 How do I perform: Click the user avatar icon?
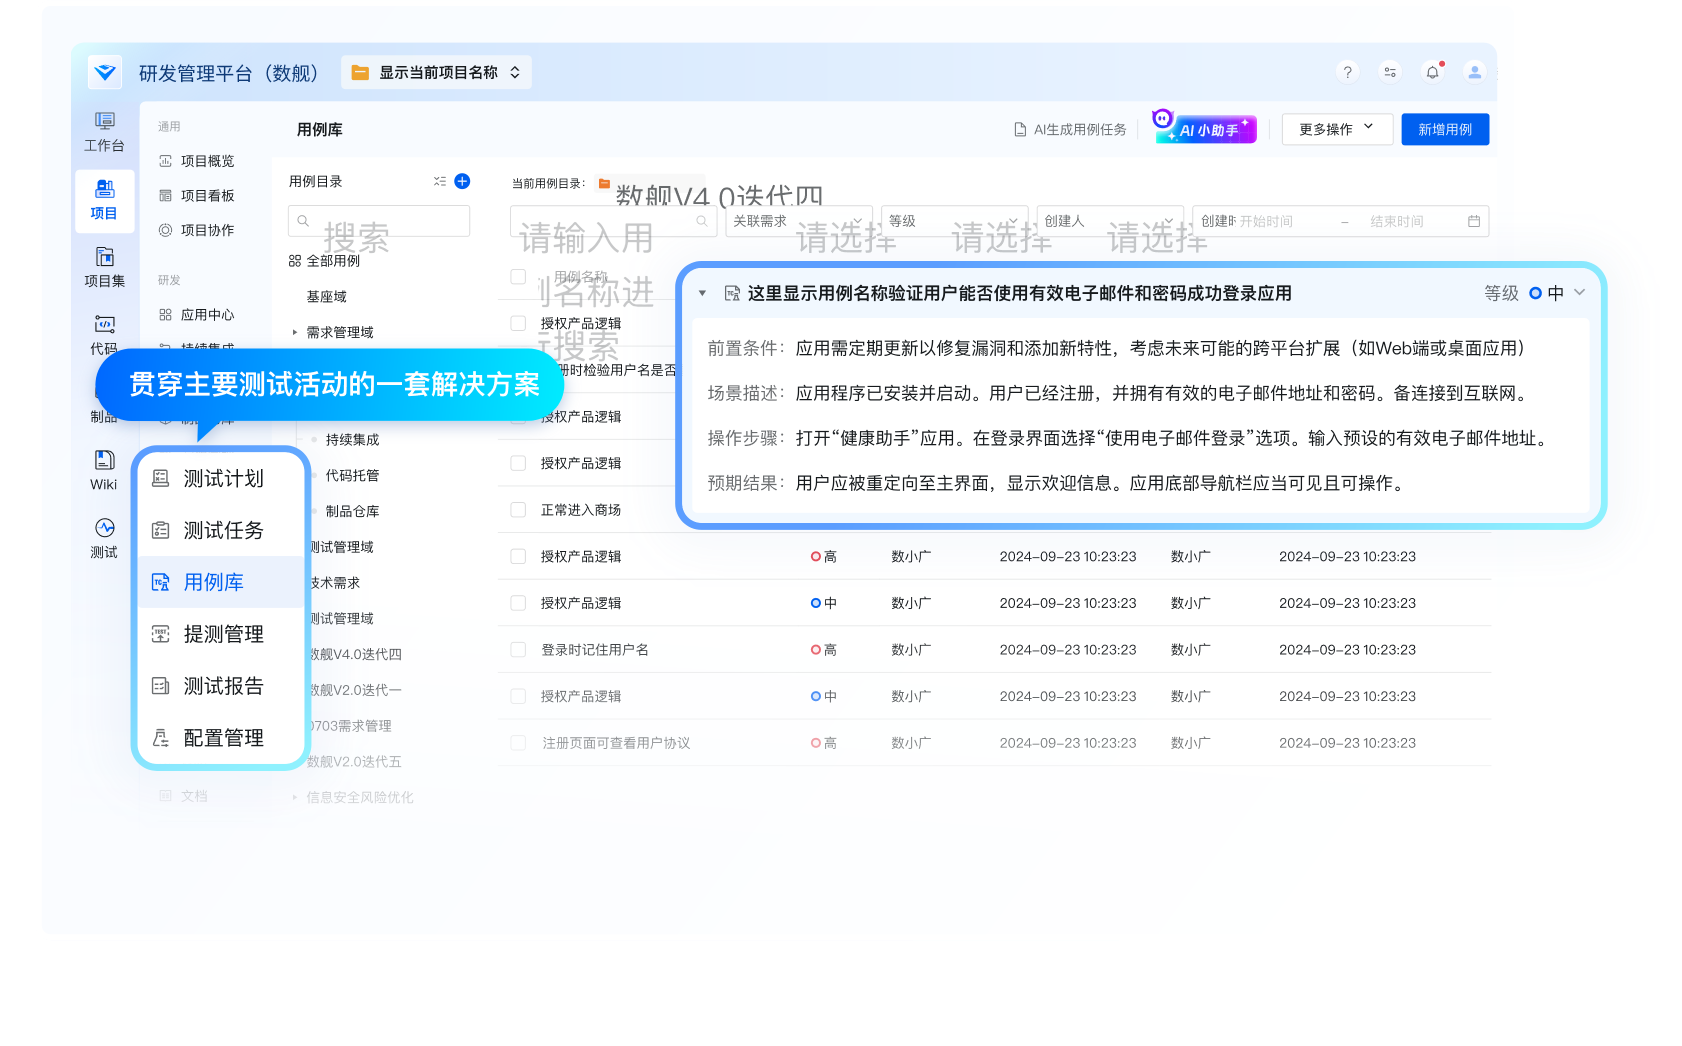click(x=1474, y=72)
